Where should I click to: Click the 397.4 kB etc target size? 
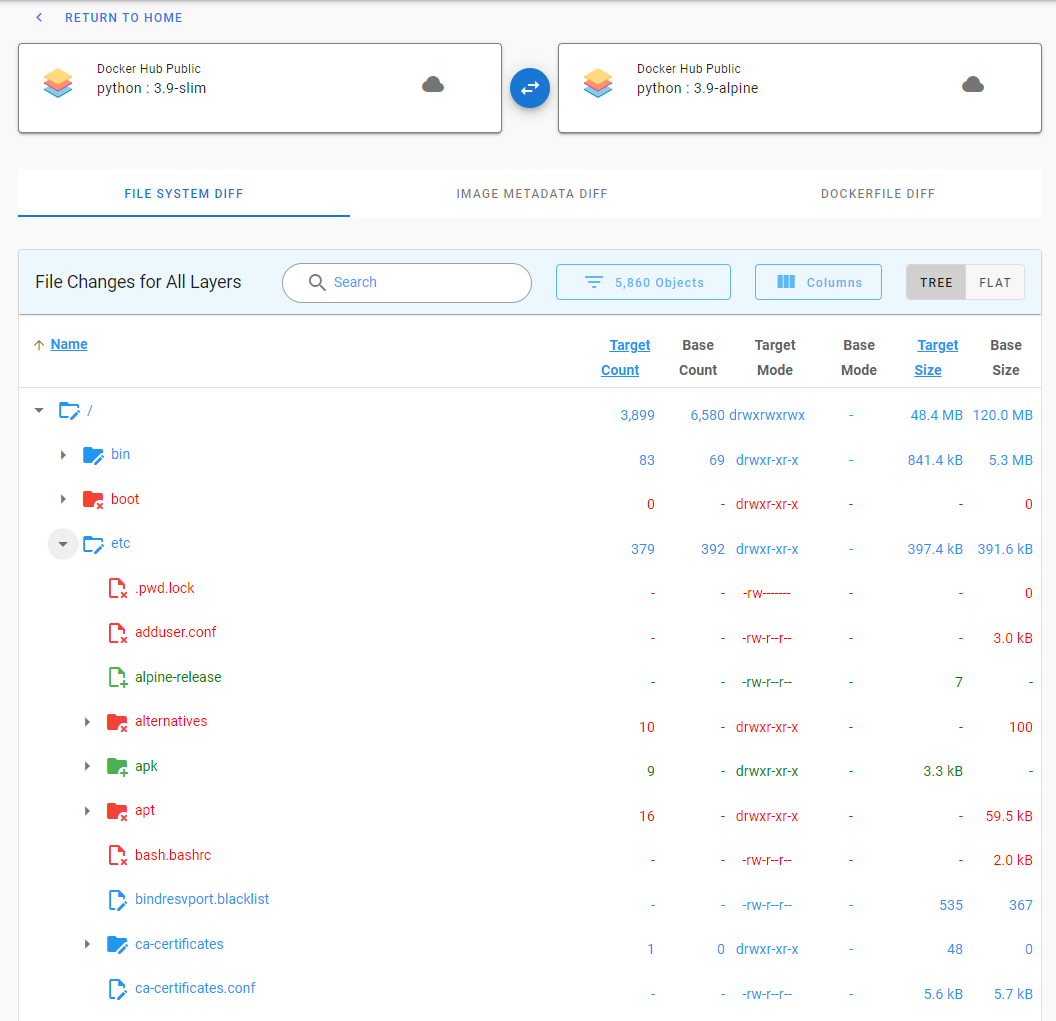coord(935,550)
